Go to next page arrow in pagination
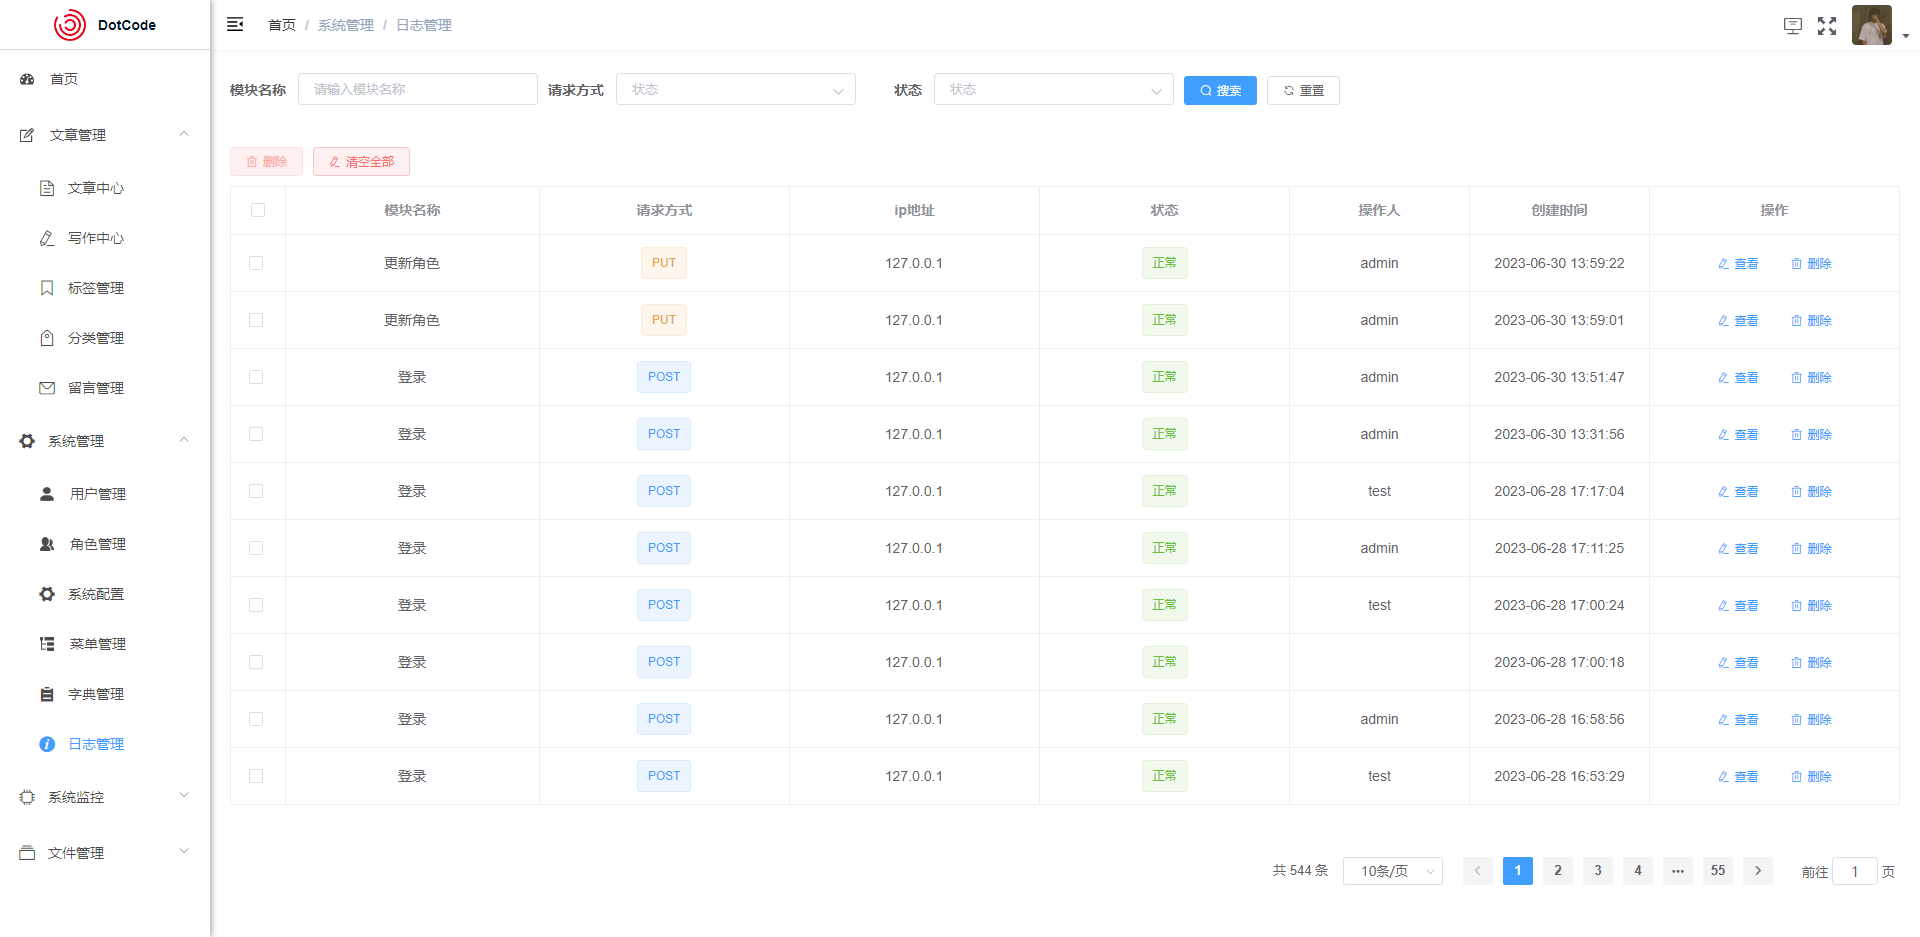 coord(1758,871)
